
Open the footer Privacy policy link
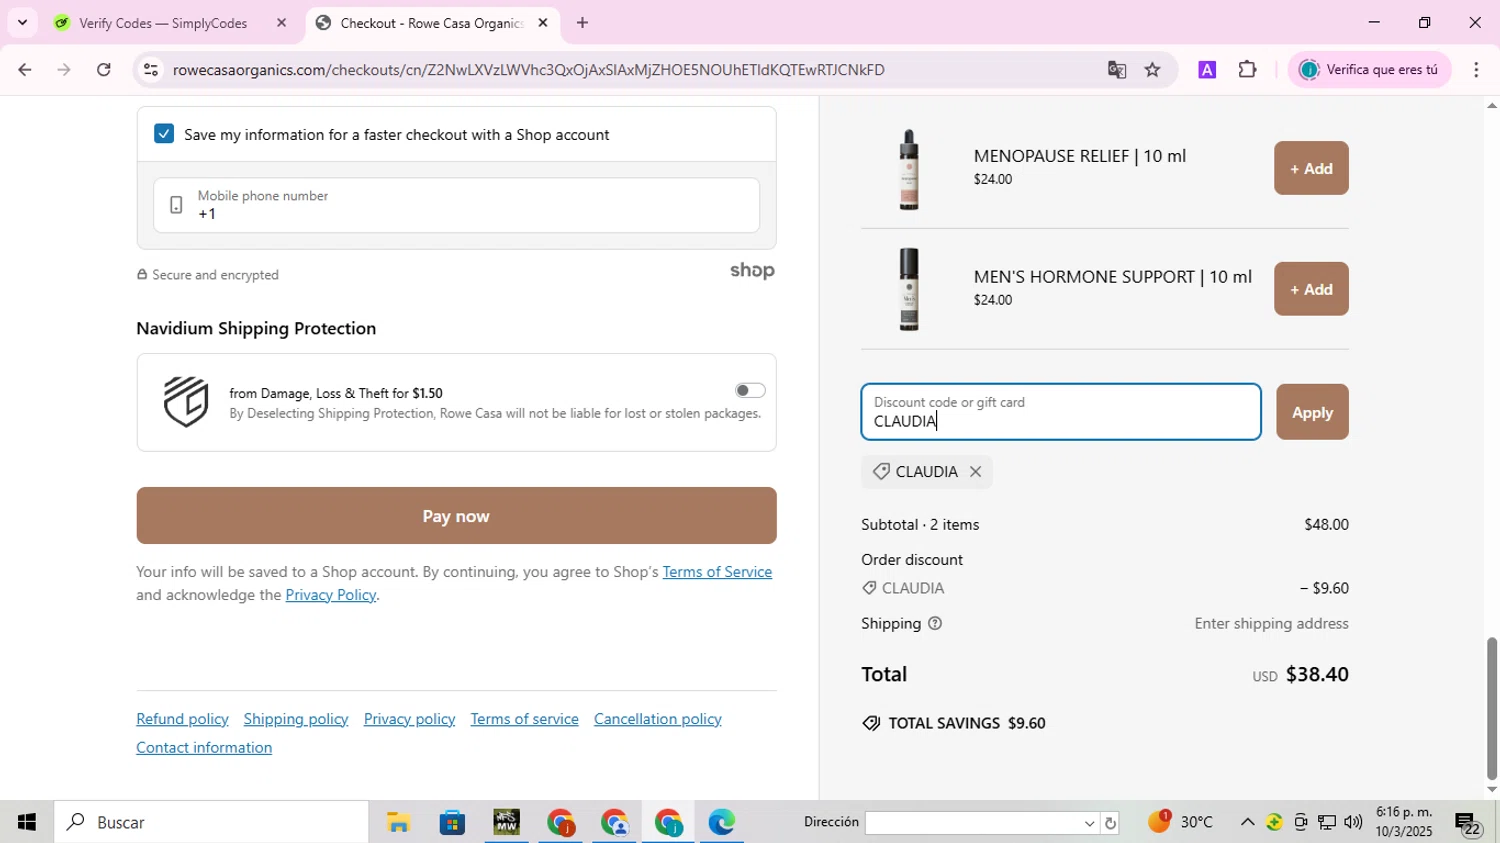pos(409,719)
